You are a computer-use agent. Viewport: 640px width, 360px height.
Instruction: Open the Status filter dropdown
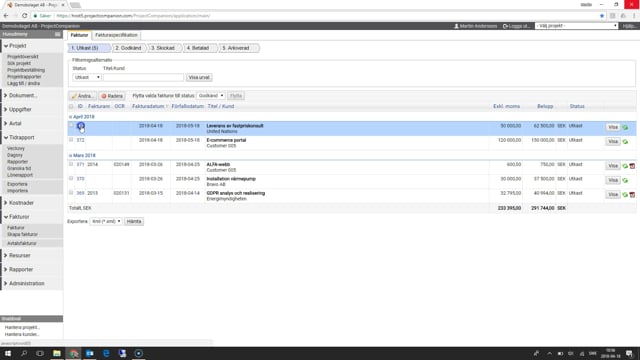(x=87, y=77)
